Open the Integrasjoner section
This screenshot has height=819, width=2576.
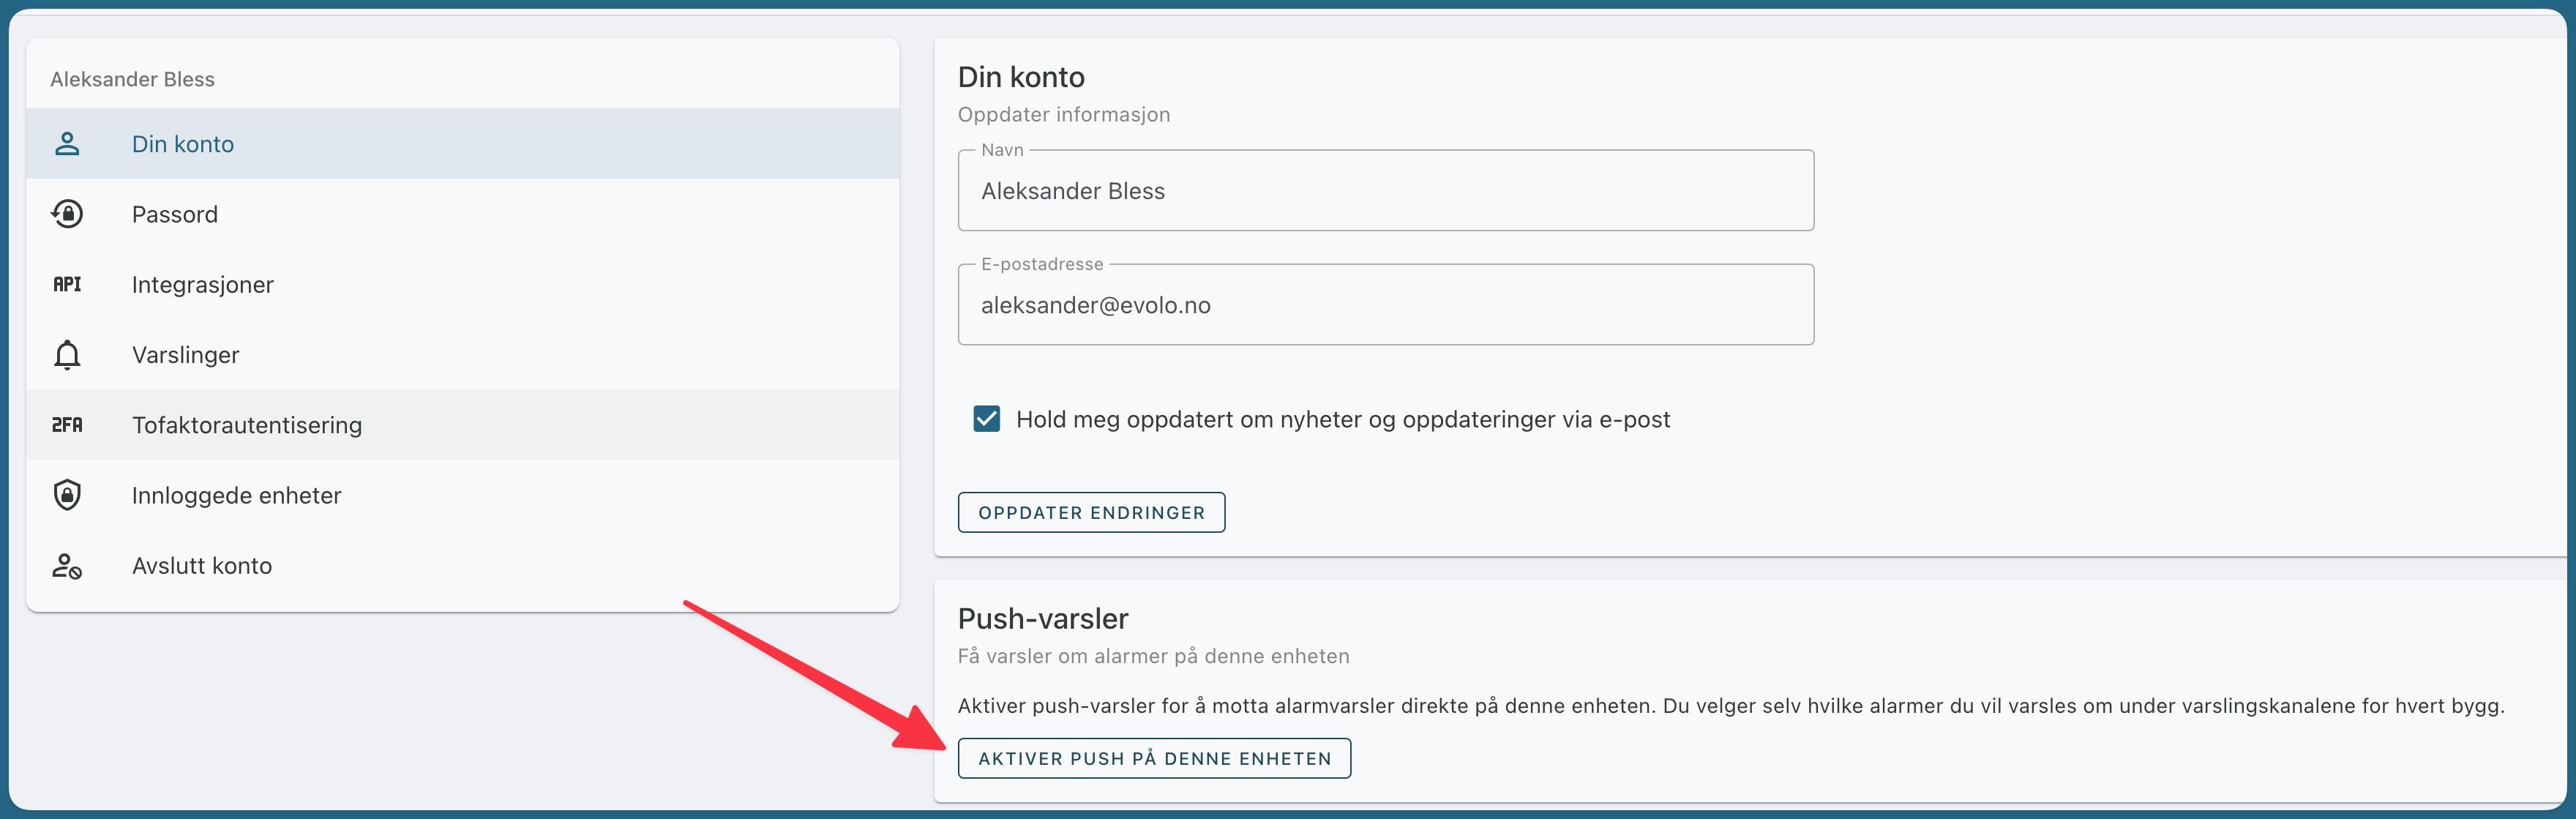(463, 284)
